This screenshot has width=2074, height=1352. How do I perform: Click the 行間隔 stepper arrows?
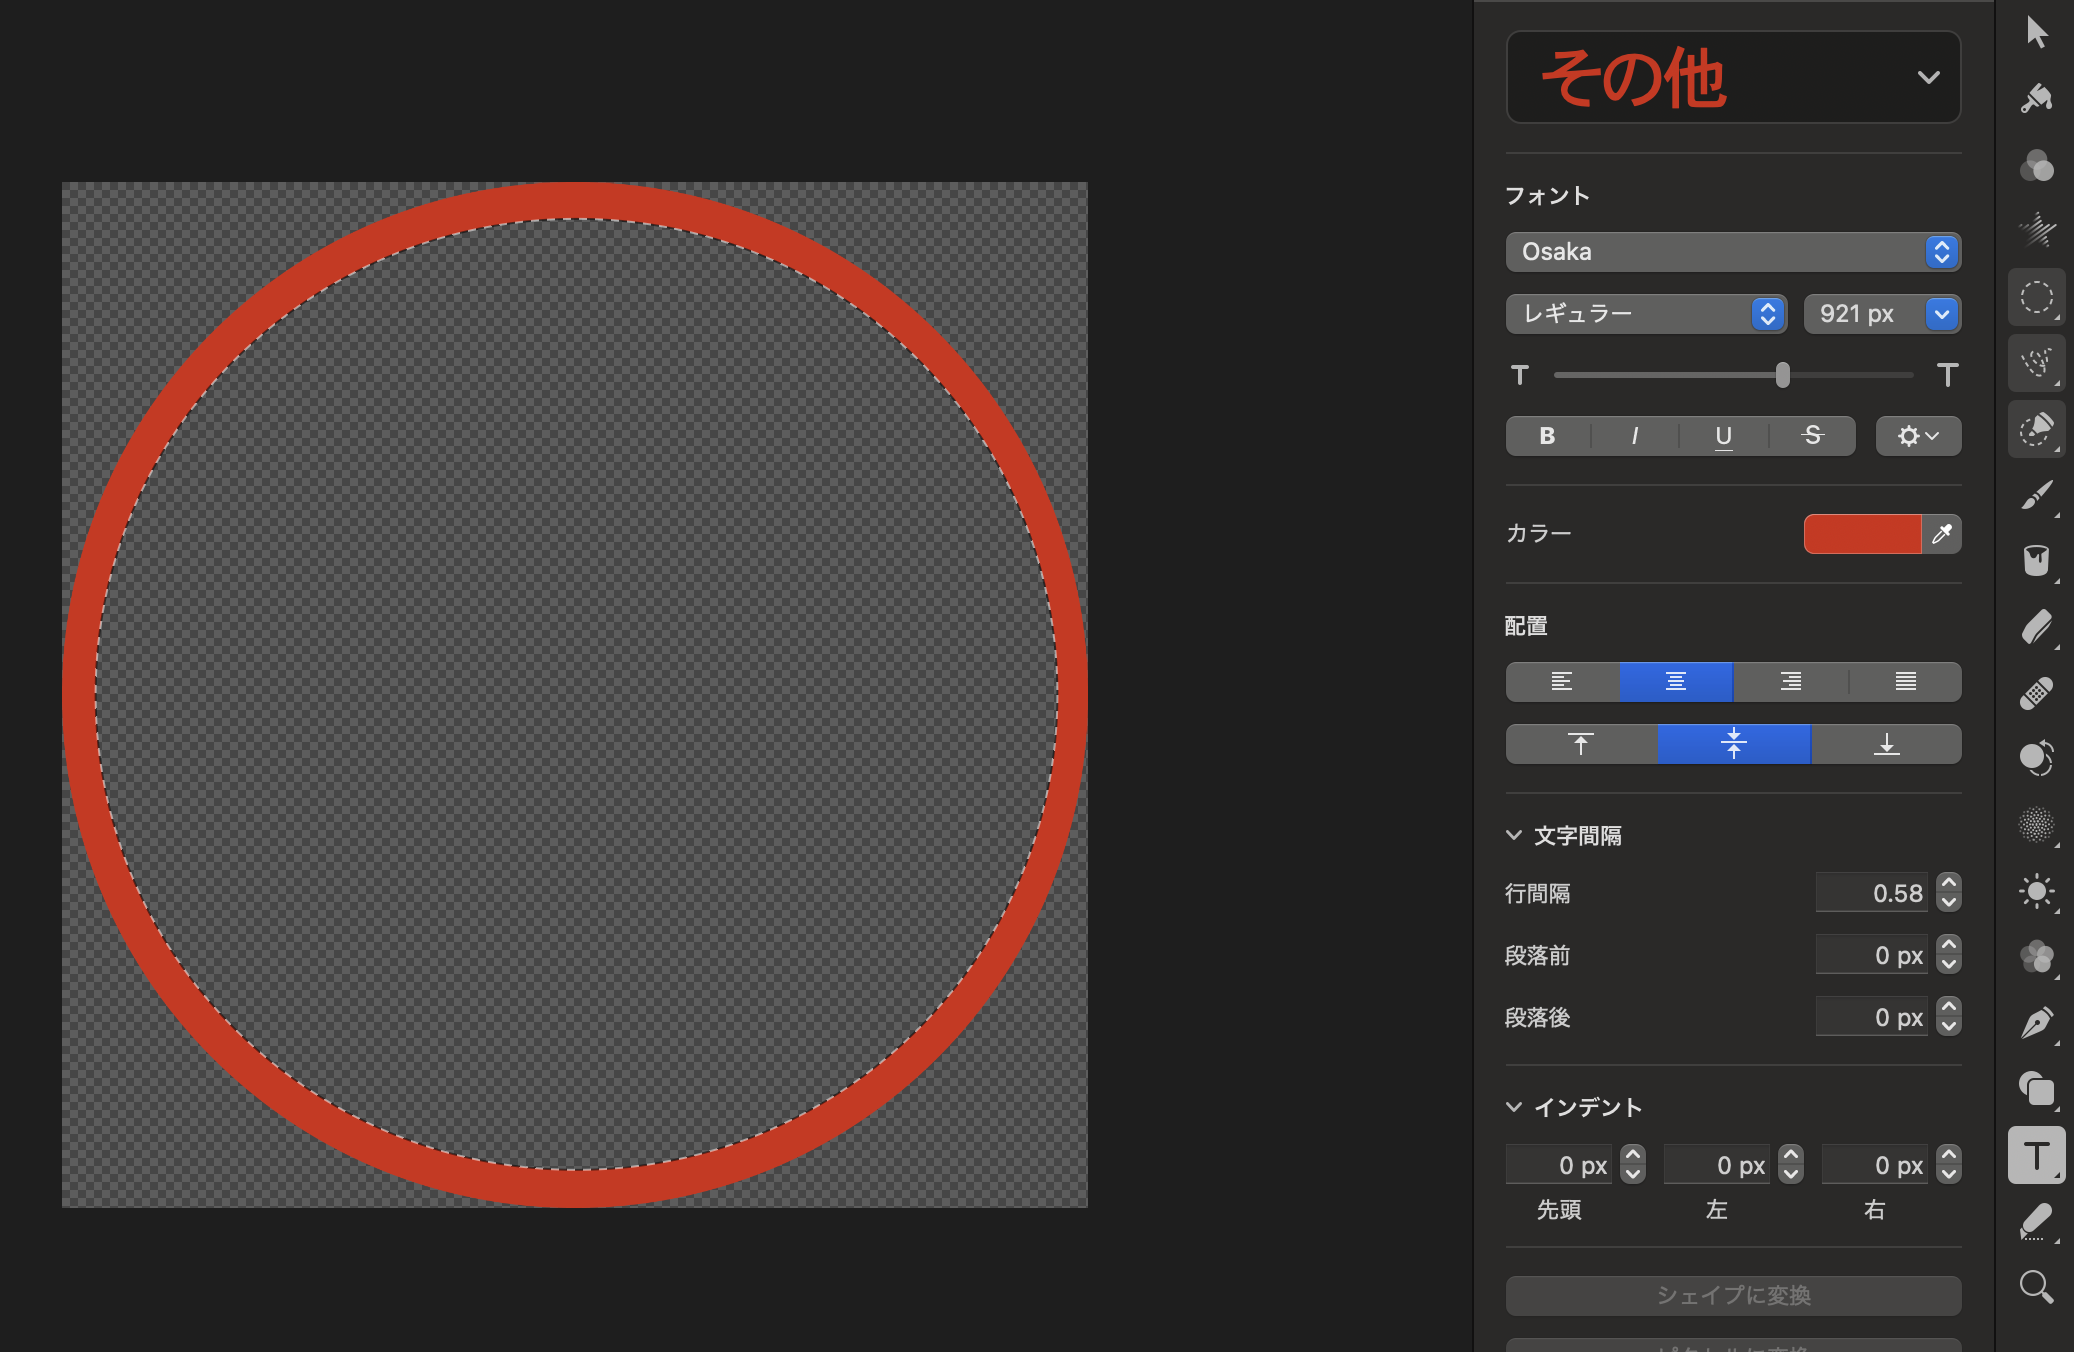[x=1948, y=893]
